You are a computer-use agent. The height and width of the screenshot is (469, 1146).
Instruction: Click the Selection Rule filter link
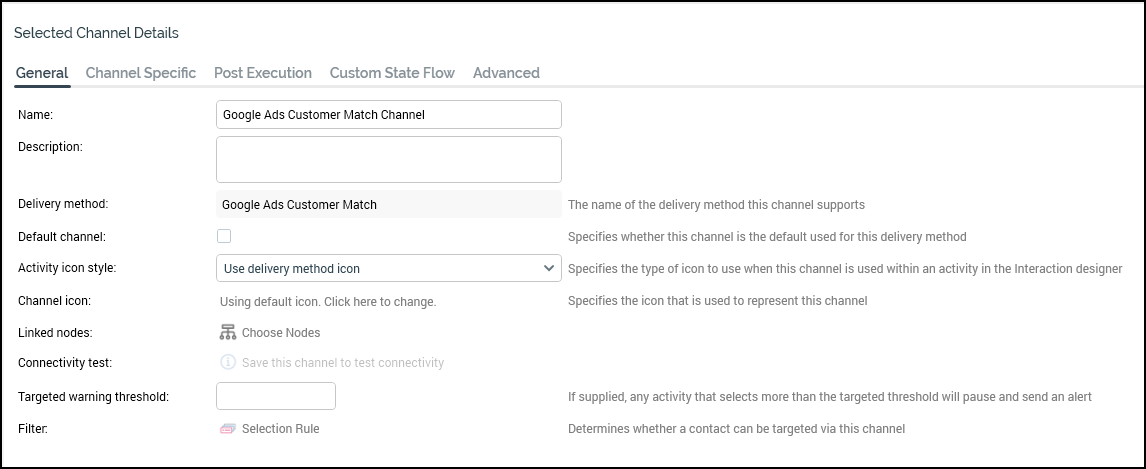pyautogui.click(x=281, y=429)
